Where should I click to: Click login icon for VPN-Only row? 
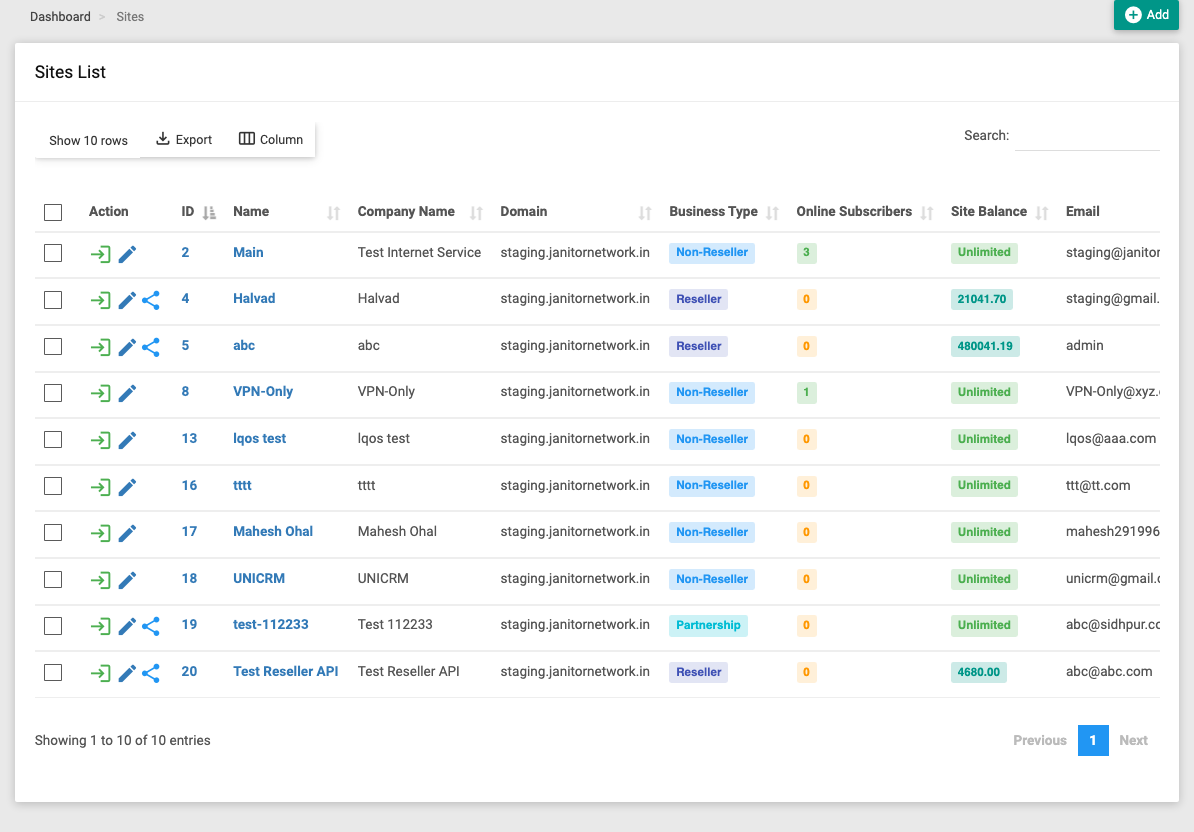(x=101, y=393)
